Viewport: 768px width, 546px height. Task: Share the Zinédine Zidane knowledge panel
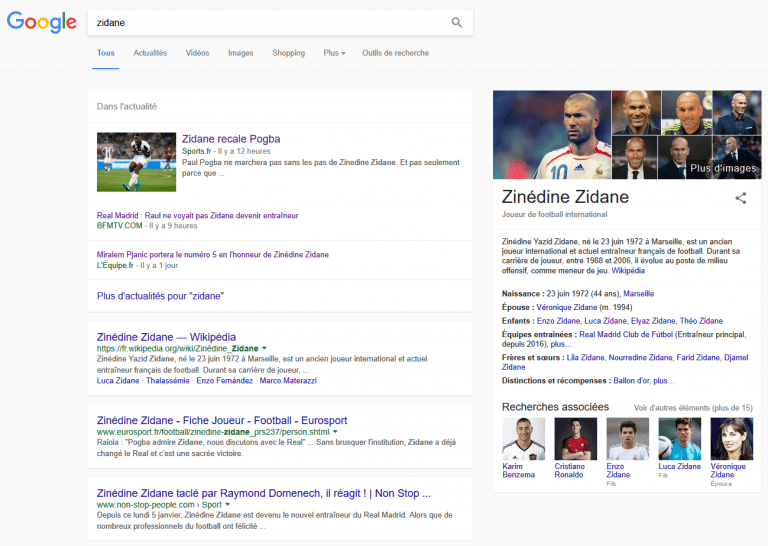click(741, 198)
